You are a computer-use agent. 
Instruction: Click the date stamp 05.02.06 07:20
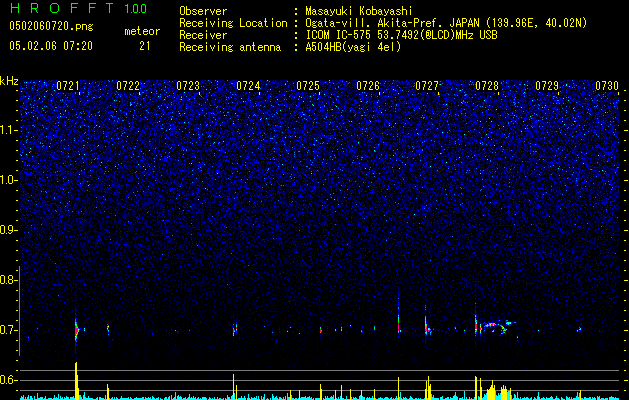(51, 46)
